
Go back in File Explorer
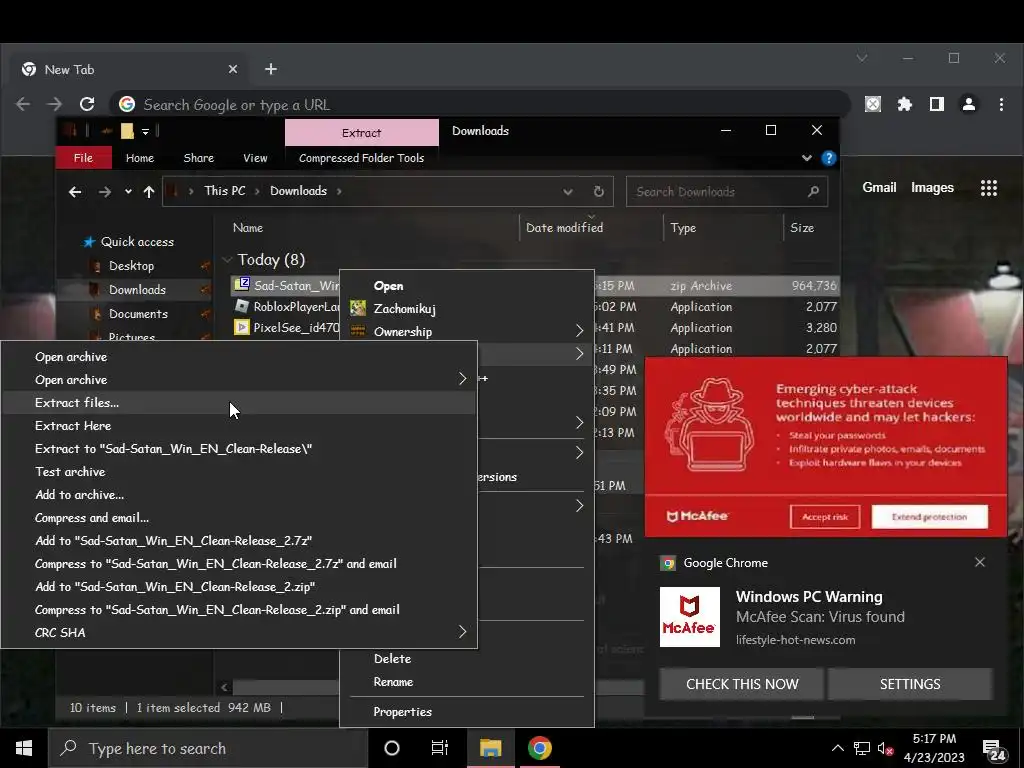[75, 191]
